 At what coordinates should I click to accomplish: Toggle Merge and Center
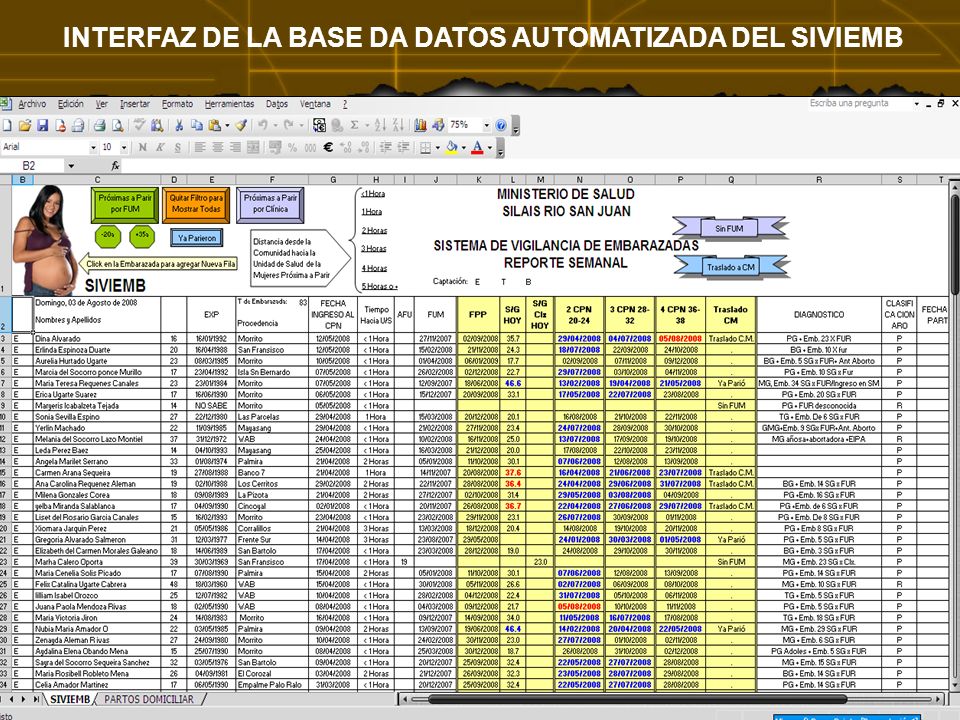pos(253,148)
